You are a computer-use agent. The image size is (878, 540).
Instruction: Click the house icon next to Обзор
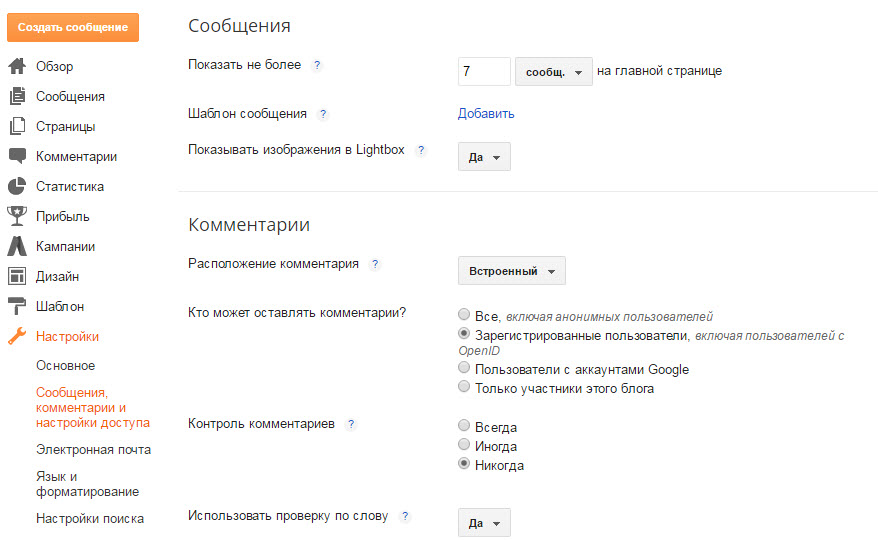click(16, 67)
